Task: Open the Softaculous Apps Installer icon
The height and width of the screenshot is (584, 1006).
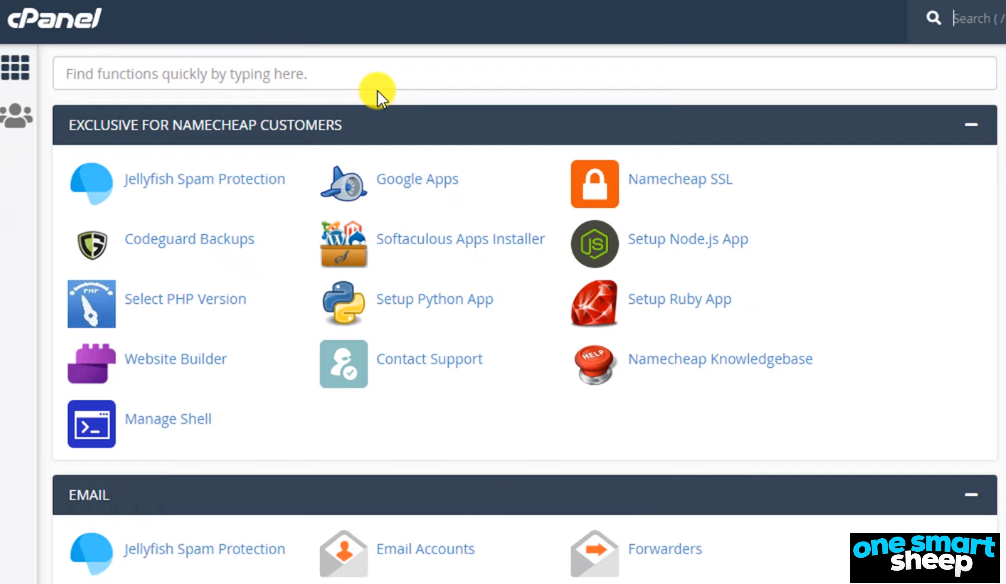Action: [x=343, y=243]
